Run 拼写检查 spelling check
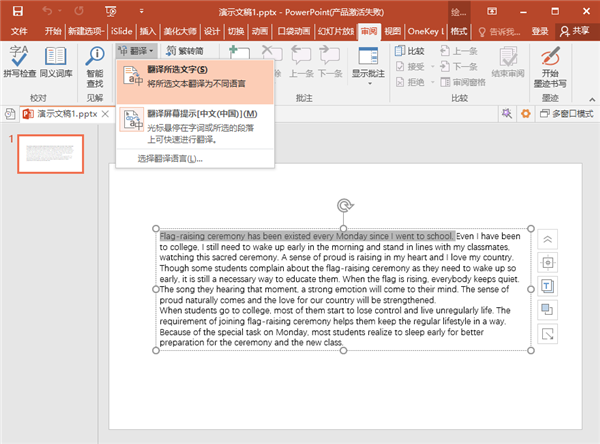 [19, 62]
